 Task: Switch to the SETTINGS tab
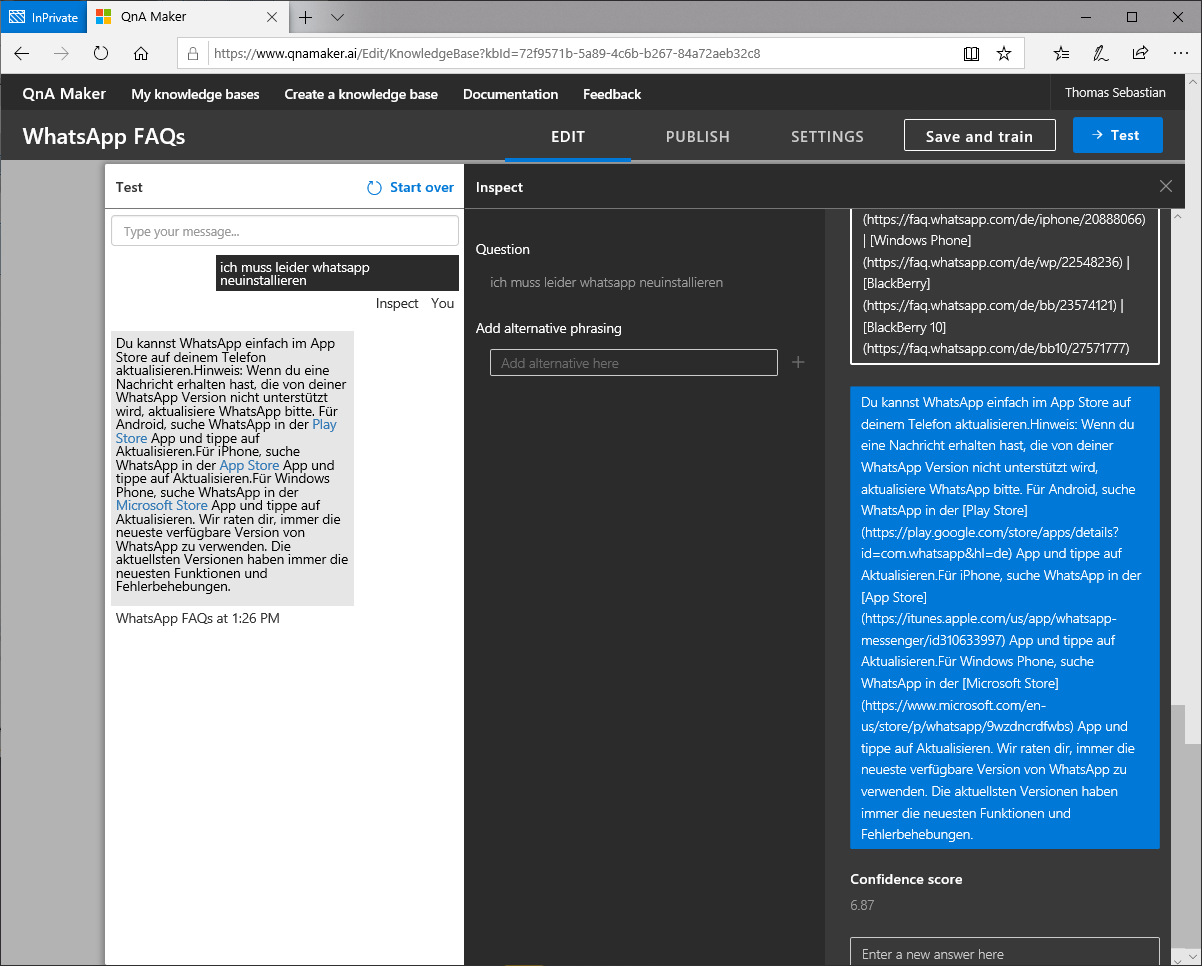[827, 137]
